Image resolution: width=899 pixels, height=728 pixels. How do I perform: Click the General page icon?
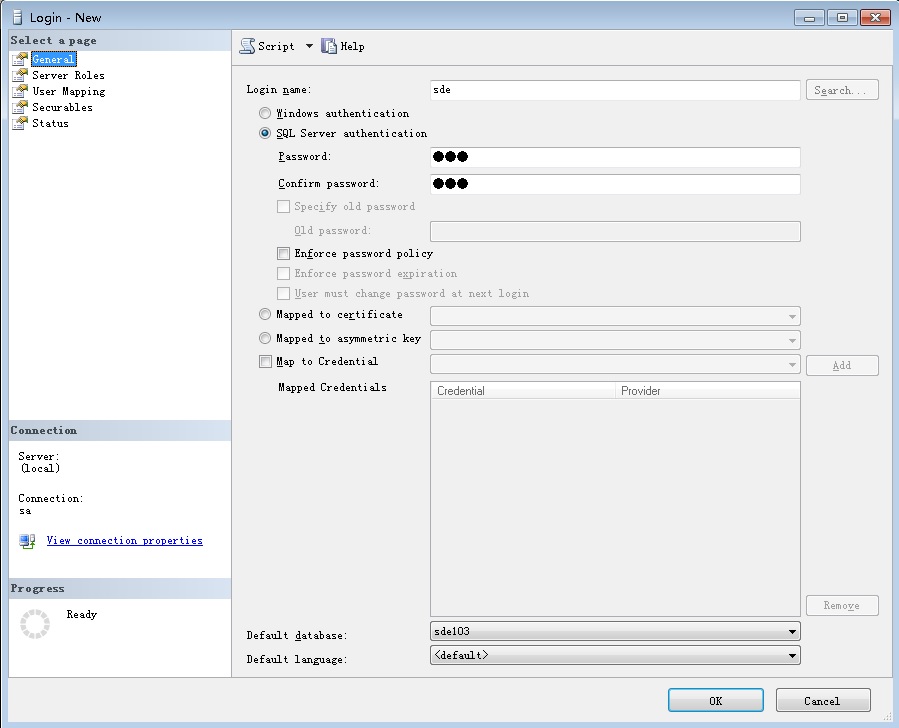pyautogui.click(x=20, y=58)
